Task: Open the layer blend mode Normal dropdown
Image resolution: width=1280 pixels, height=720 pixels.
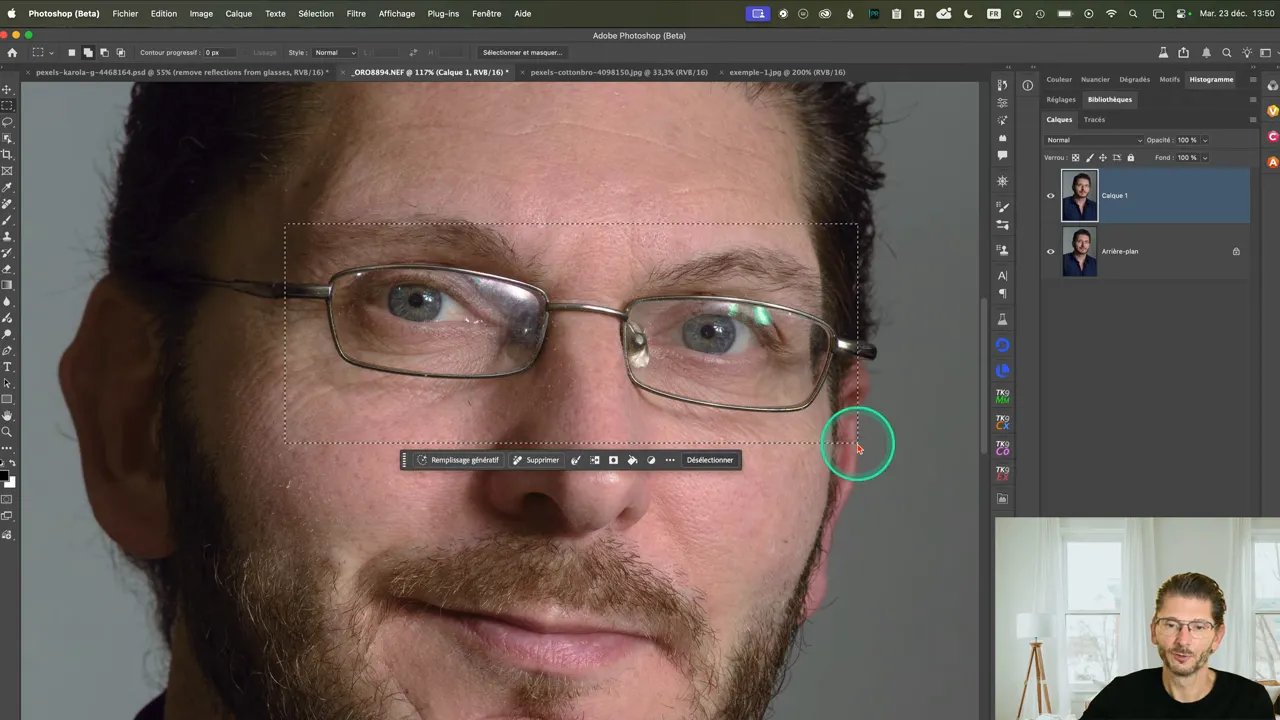Action: coord(1093,140)
